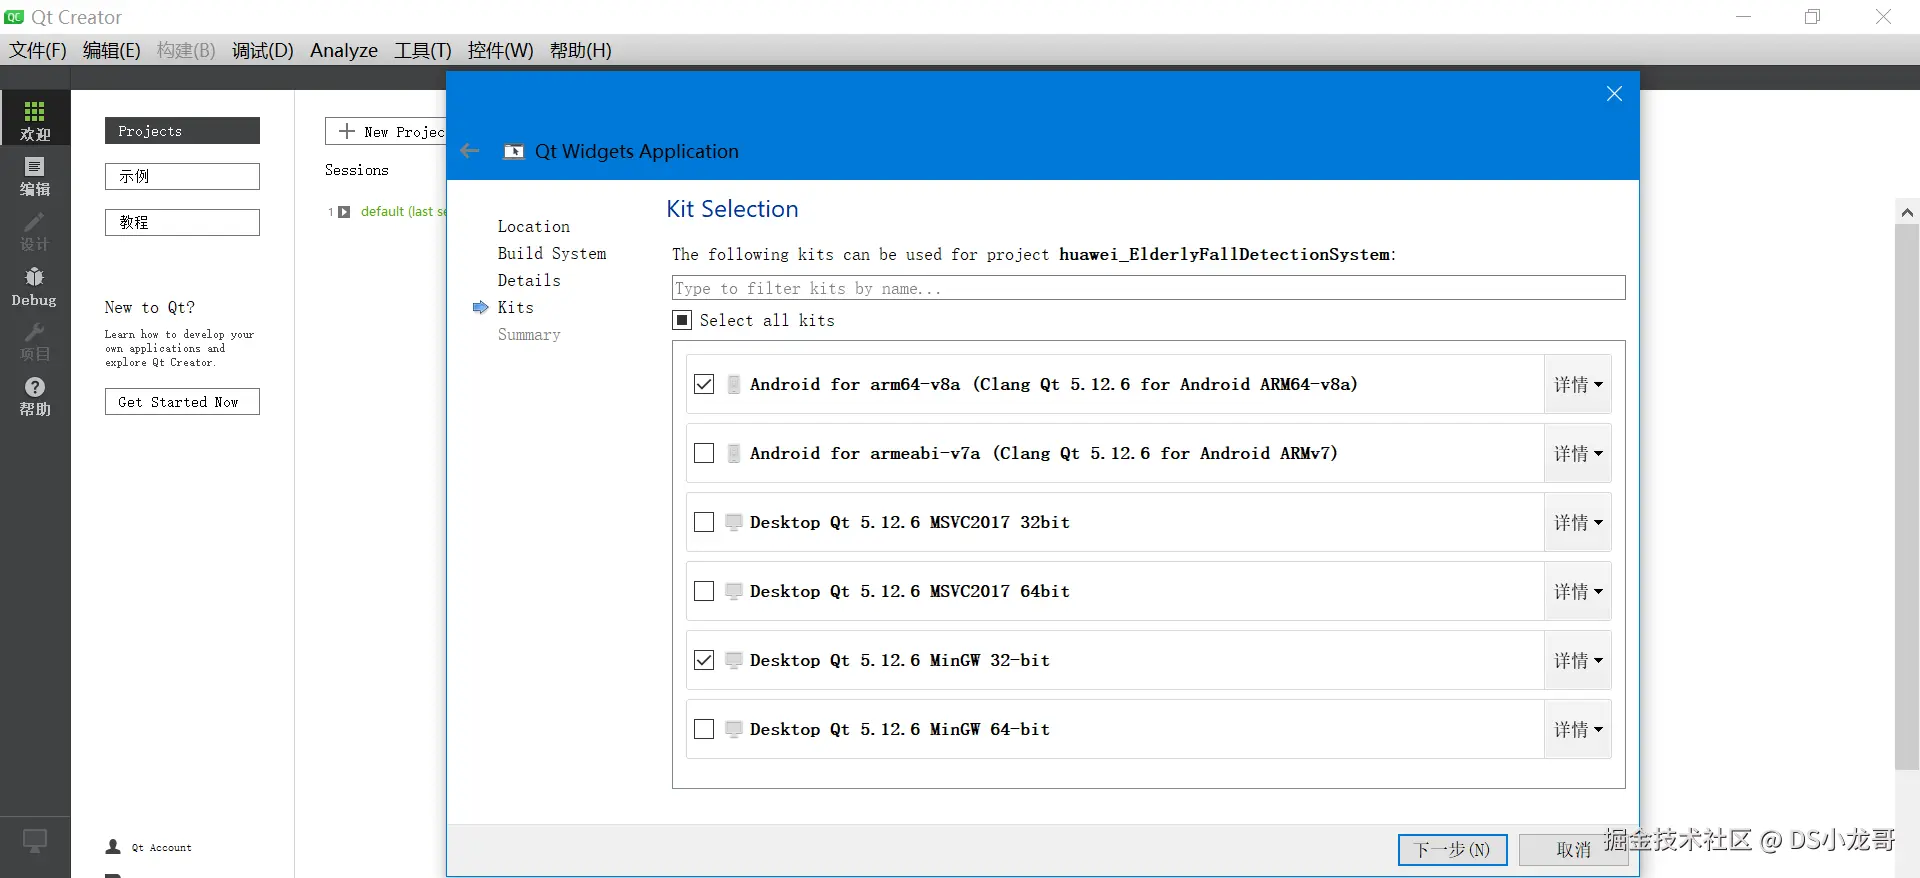Image resolution: width=1920 pixels, height=878 pixels.
Task: Open the 控件(W) menu
Action: [501, 50]
